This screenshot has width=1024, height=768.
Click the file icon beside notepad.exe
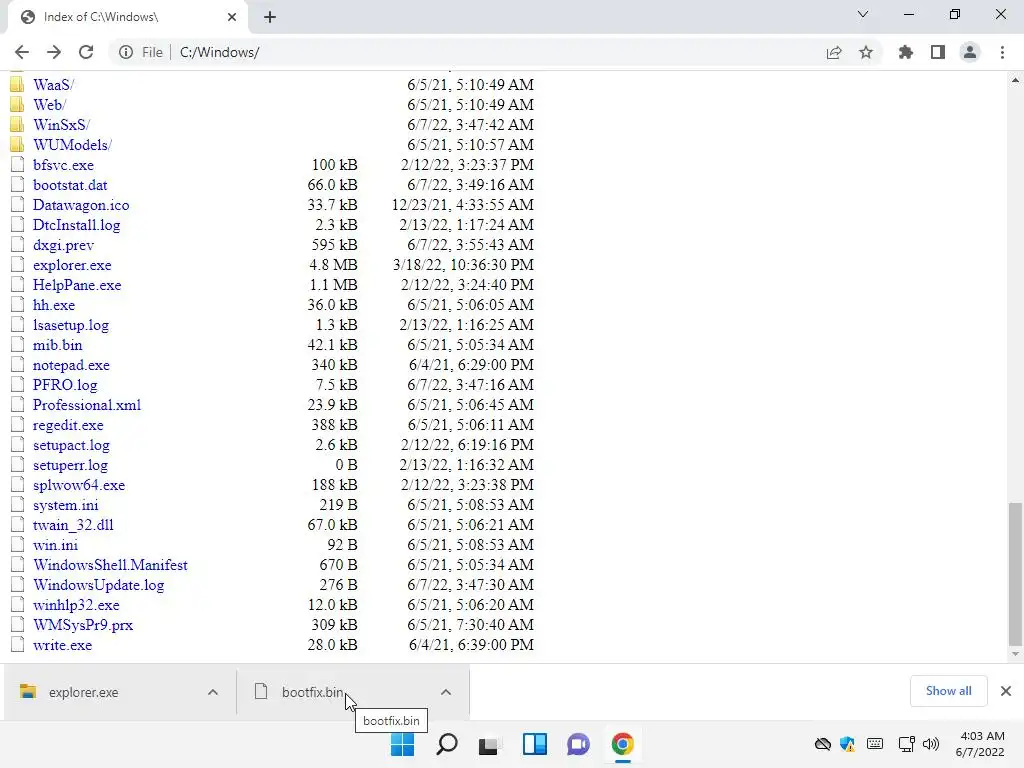[x=18, y=365]
